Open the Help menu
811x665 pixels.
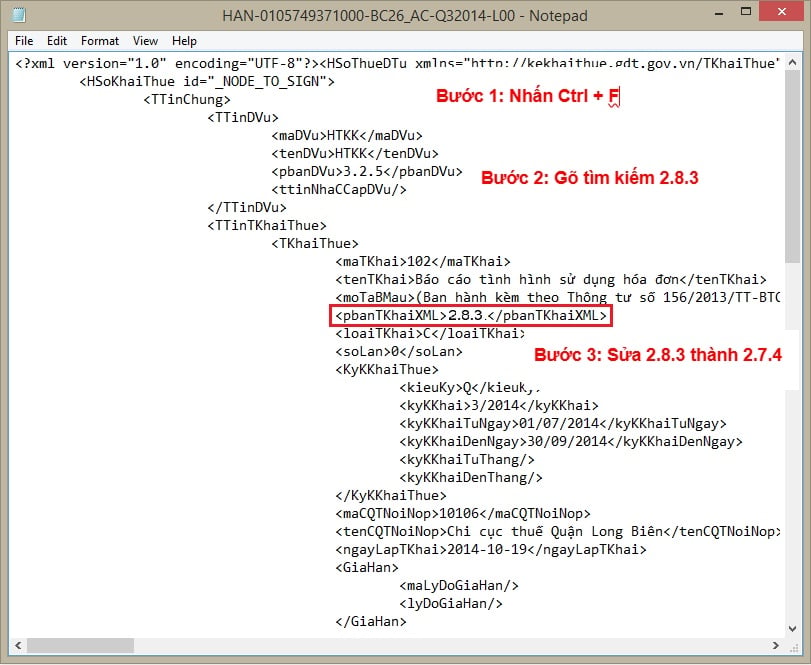tap(184, 41)
